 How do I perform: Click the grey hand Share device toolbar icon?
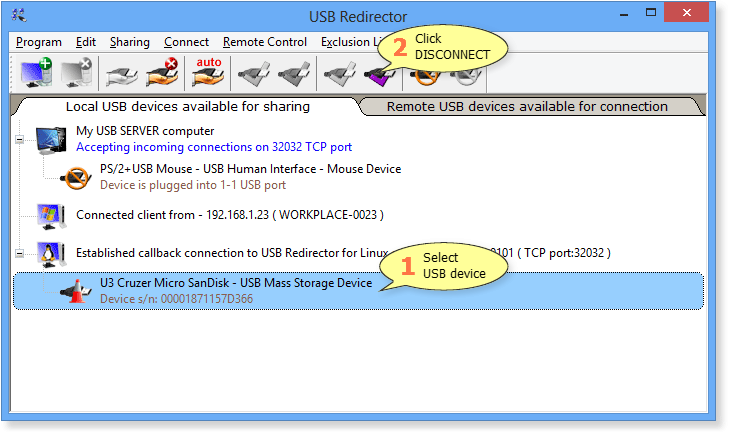click(x=121, y=75)
